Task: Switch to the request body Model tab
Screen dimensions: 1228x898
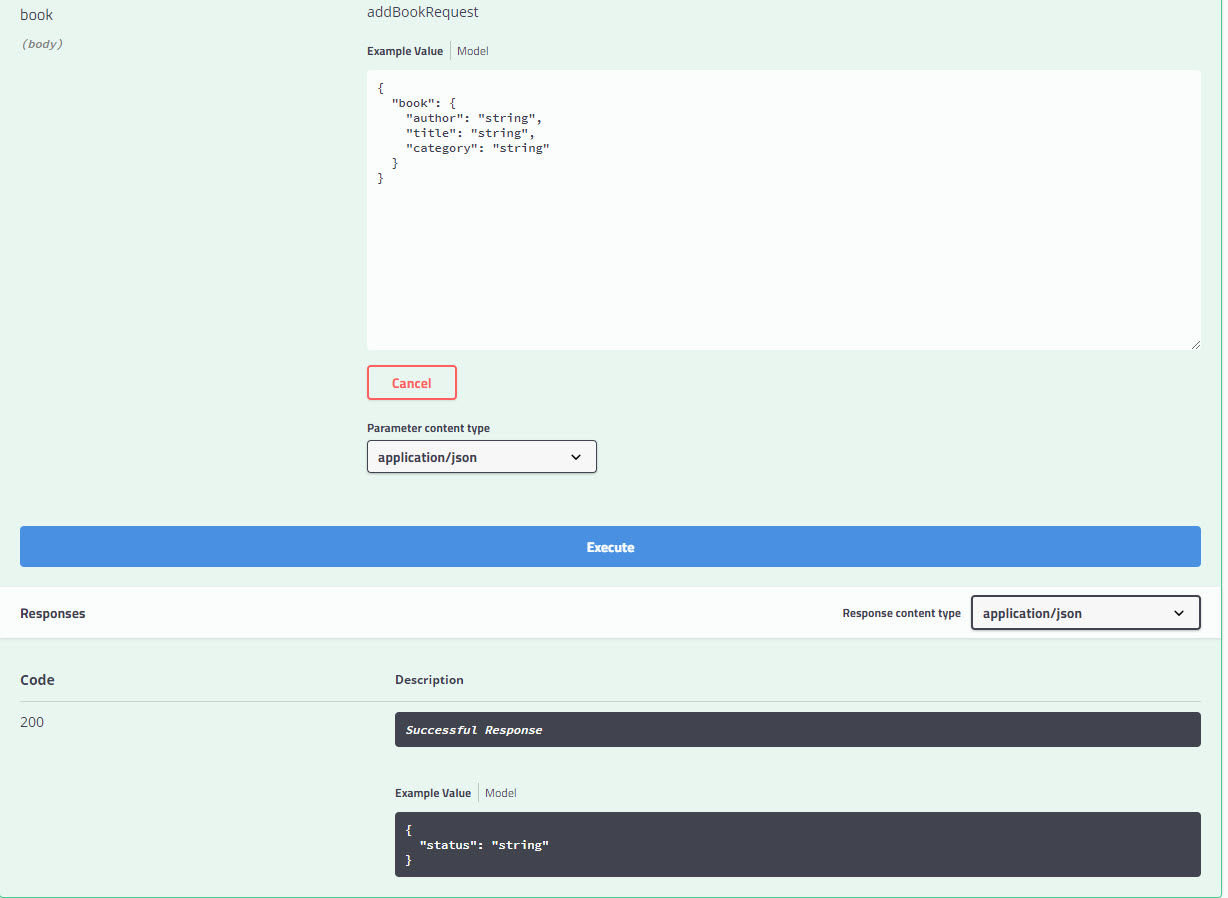Action: point(473,51)
